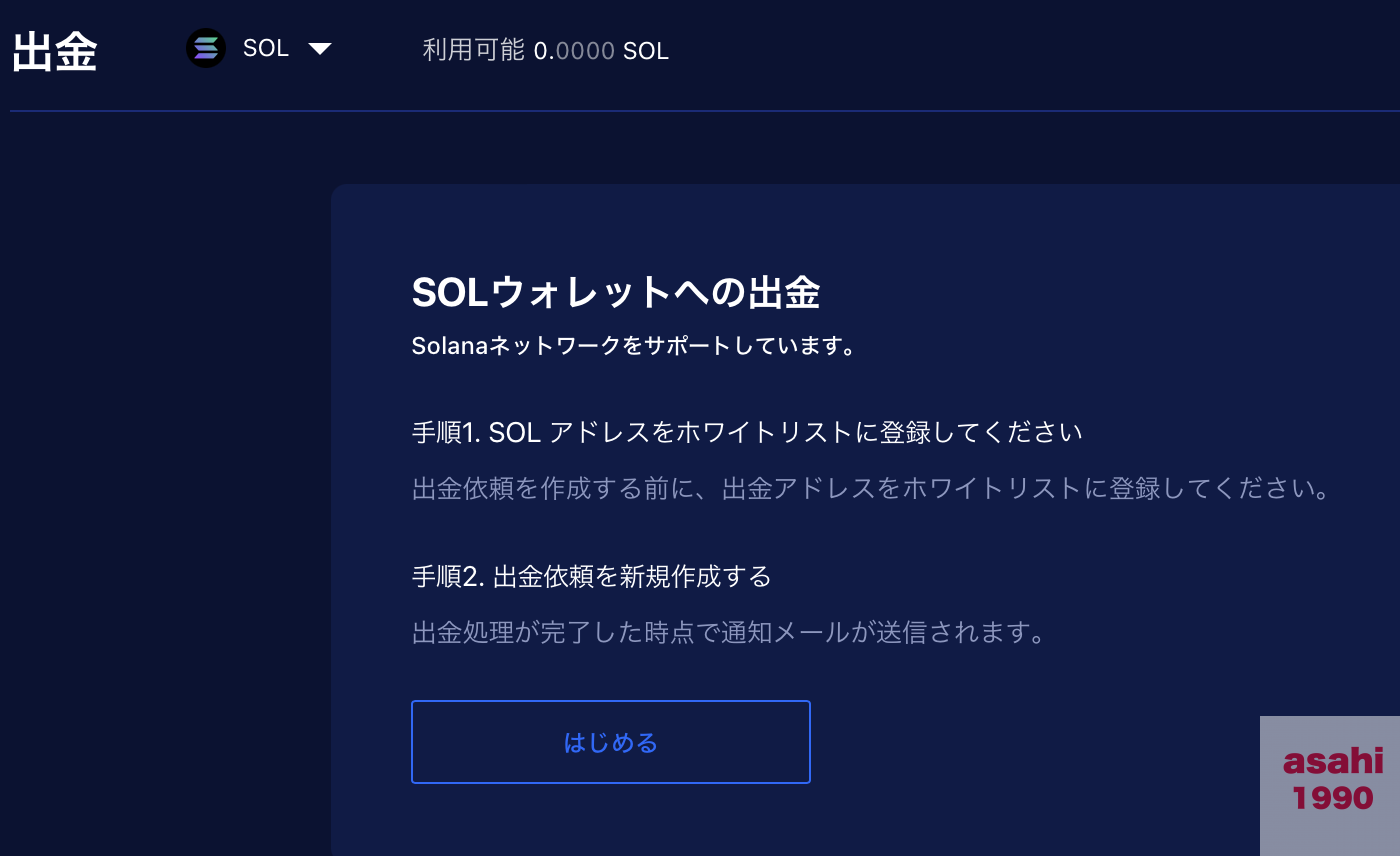
Task: Expand the SOL currency dropdown arrow
Action: click(x=320, y=49)
